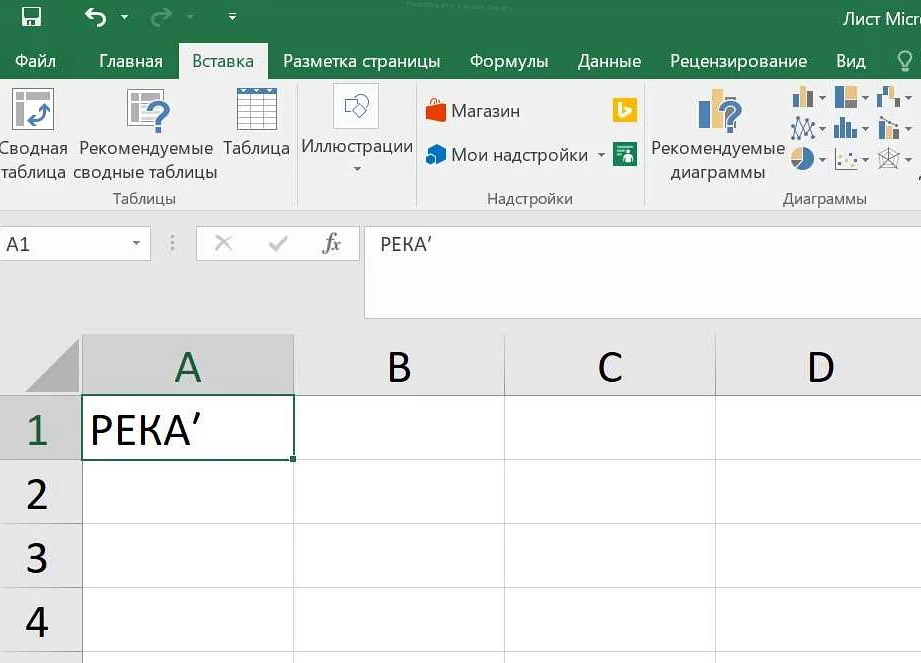Image resolution: width=921 pixels, height=663 pixels.
Task: Expand the Иллюстрации dropdown
Action: 357,169
